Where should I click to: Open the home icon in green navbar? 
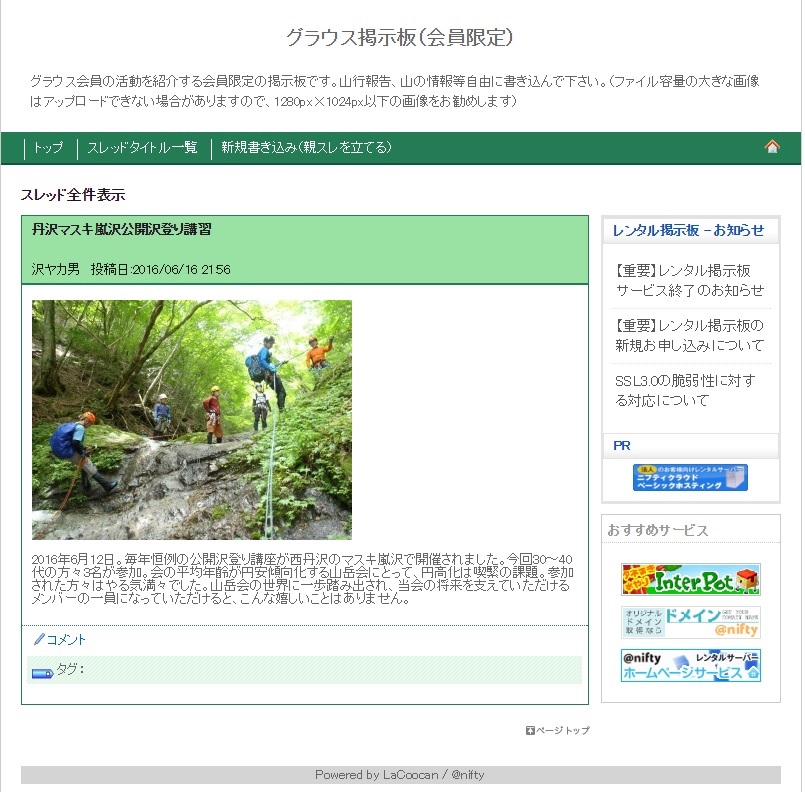tap(772, 147)
